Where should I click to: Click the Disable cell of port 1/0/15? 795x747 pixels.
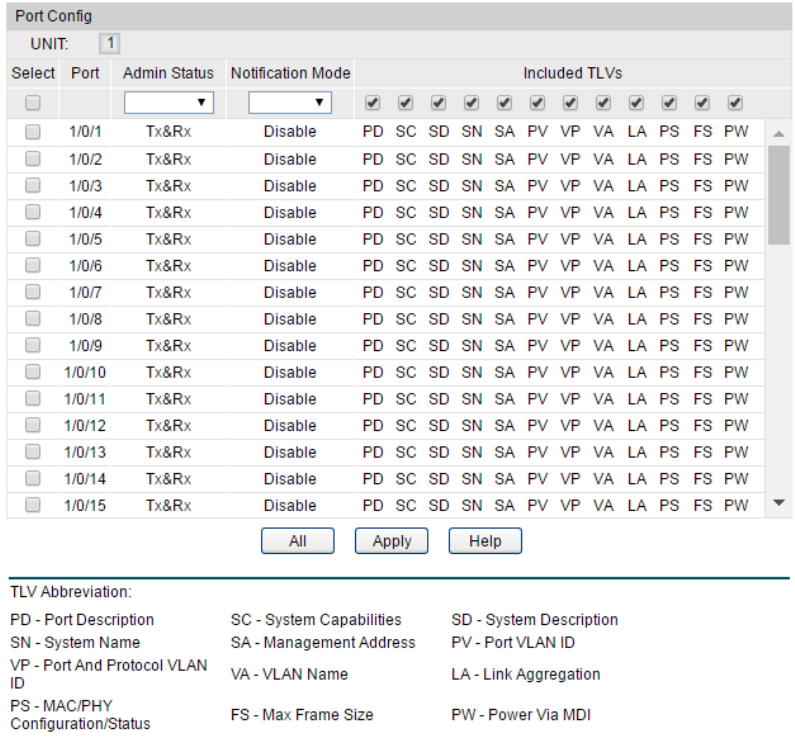tap(290, 506)
